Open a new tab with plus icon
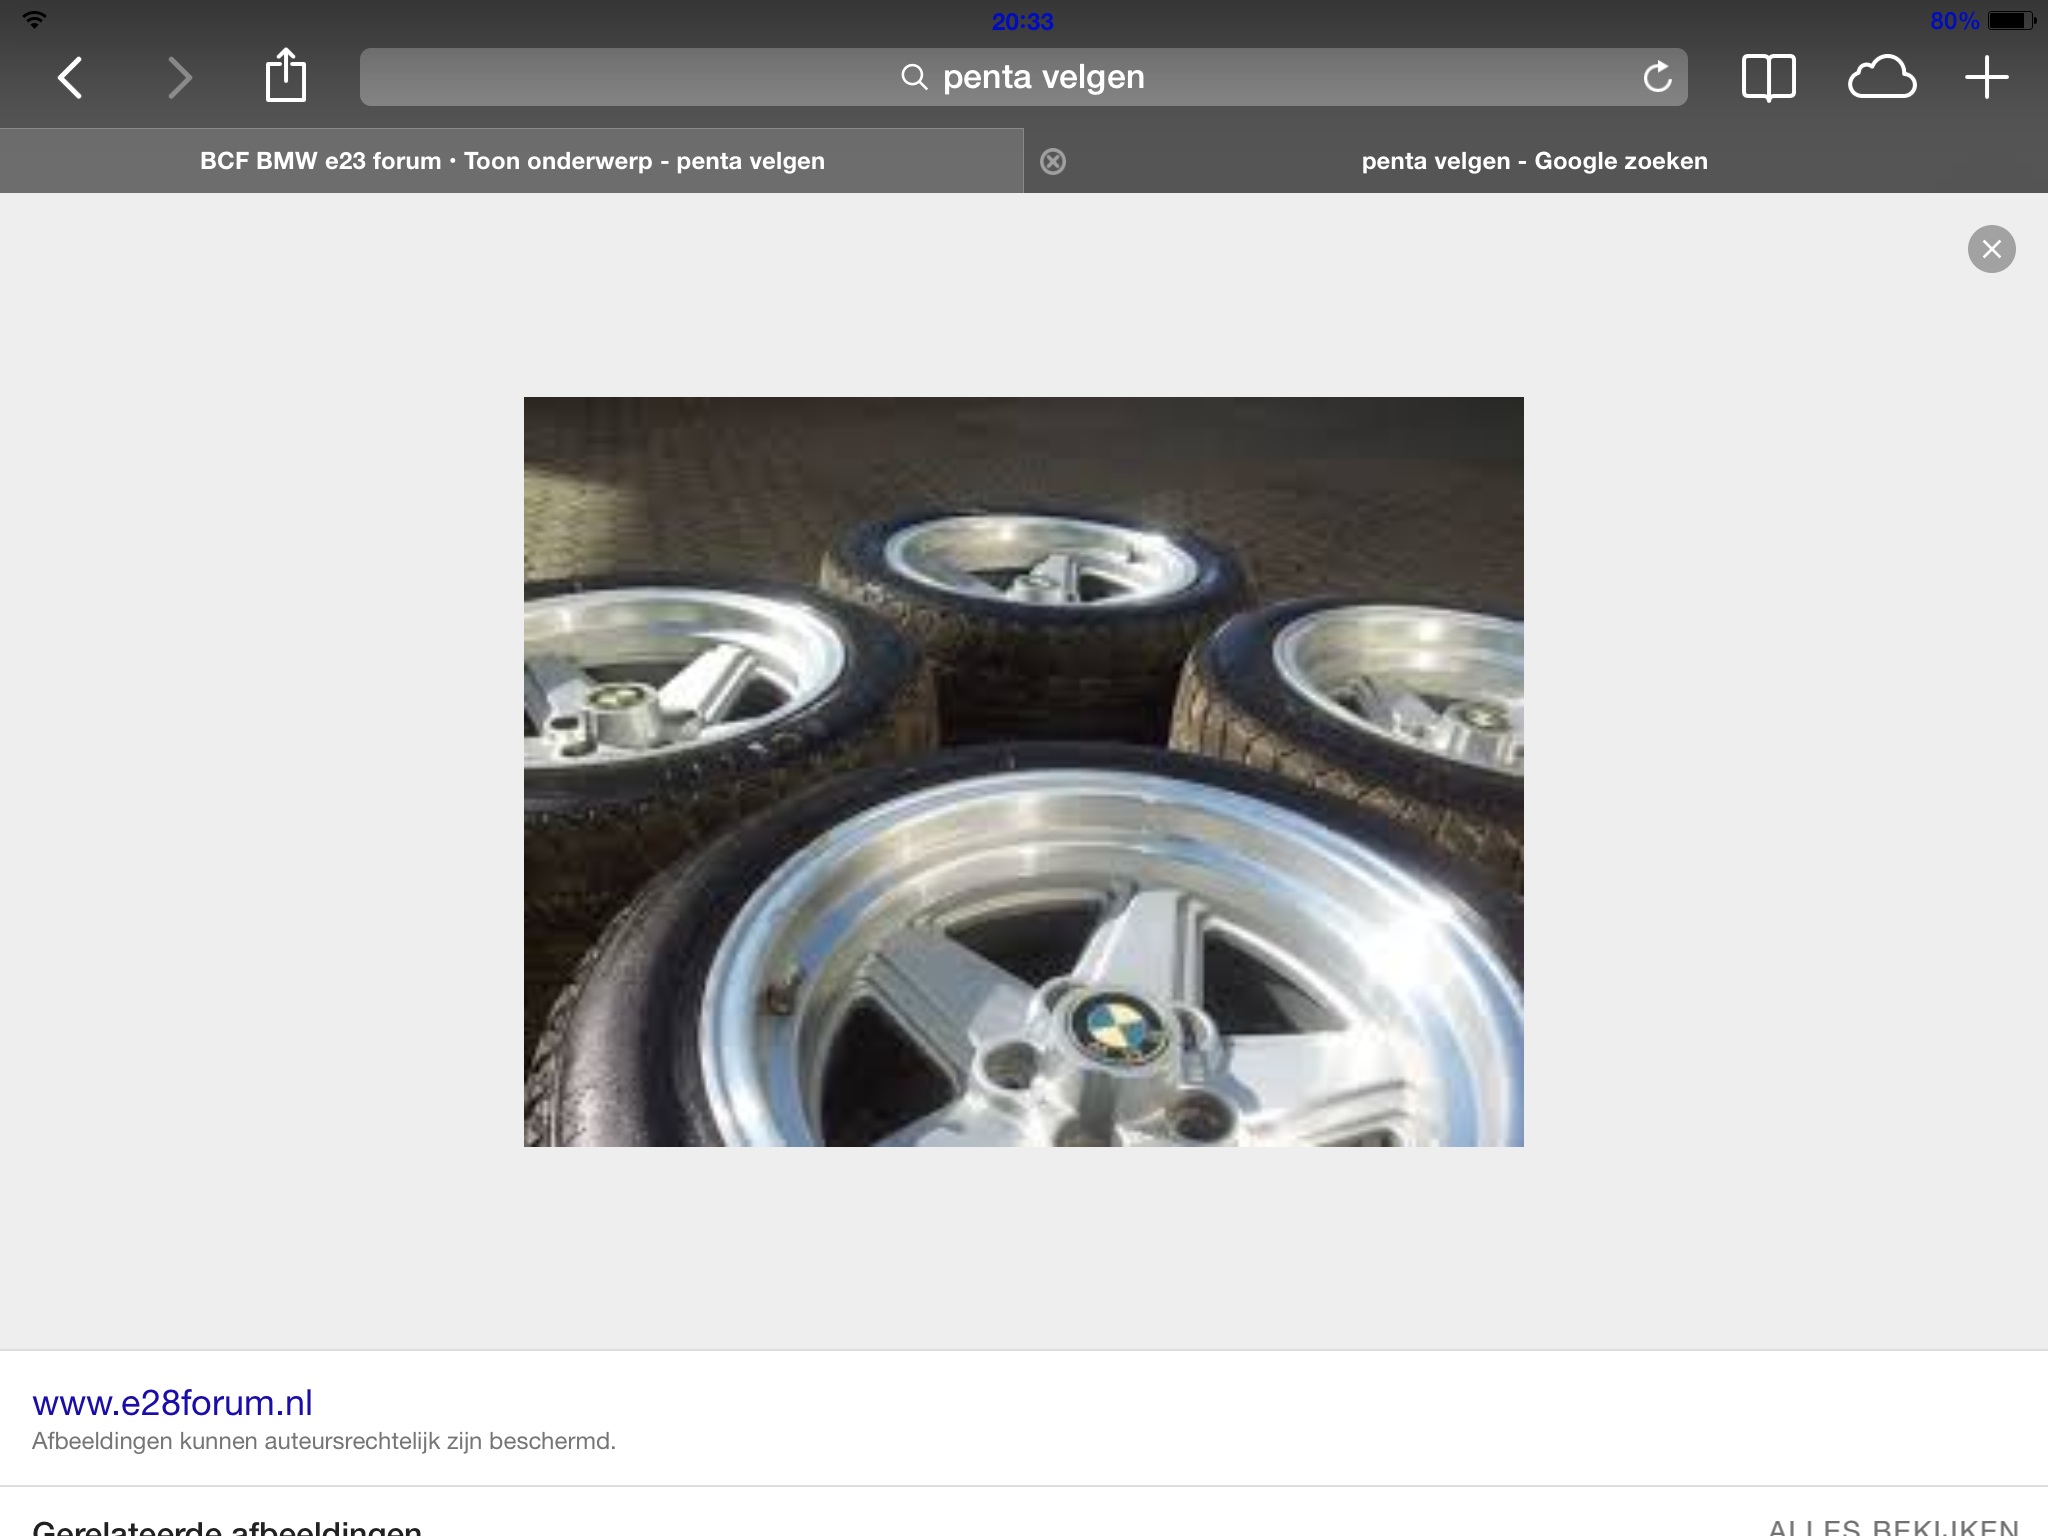The width and height of the screenshot is (2048, 1536). pos(1986,78)
